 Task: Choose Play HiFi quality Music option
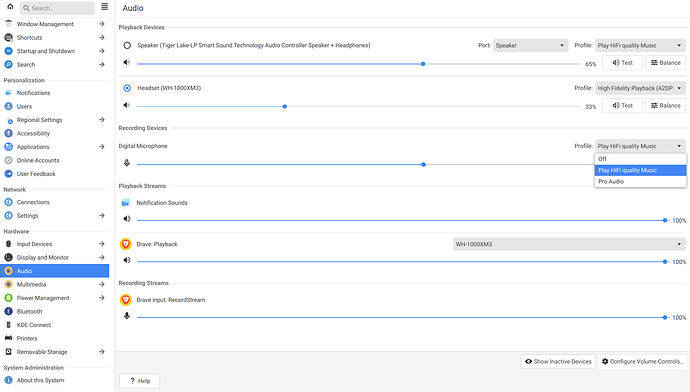[640, 170]
